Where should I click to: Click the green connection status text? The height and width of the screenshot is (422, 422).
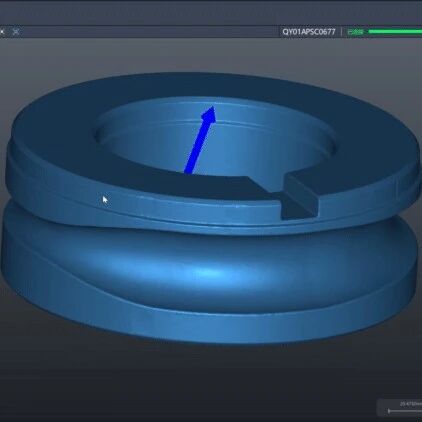pyautogui.click(x=355, y=32)
